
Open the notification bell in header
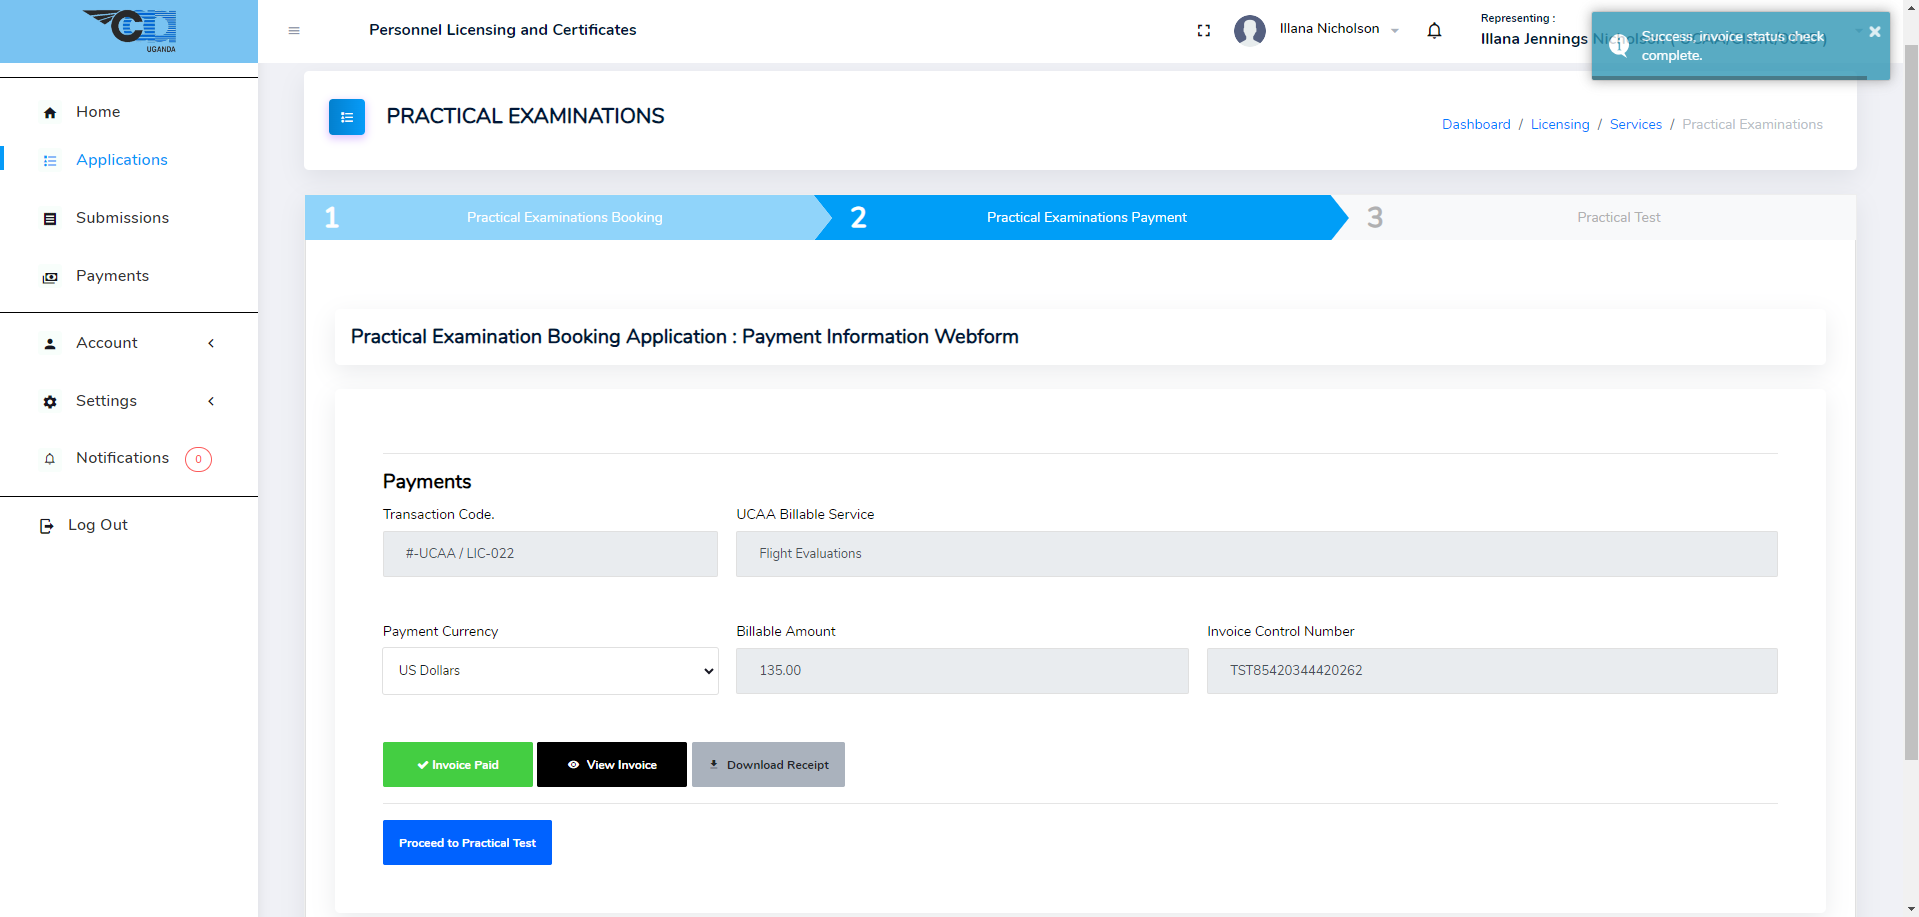[1434, 31]
